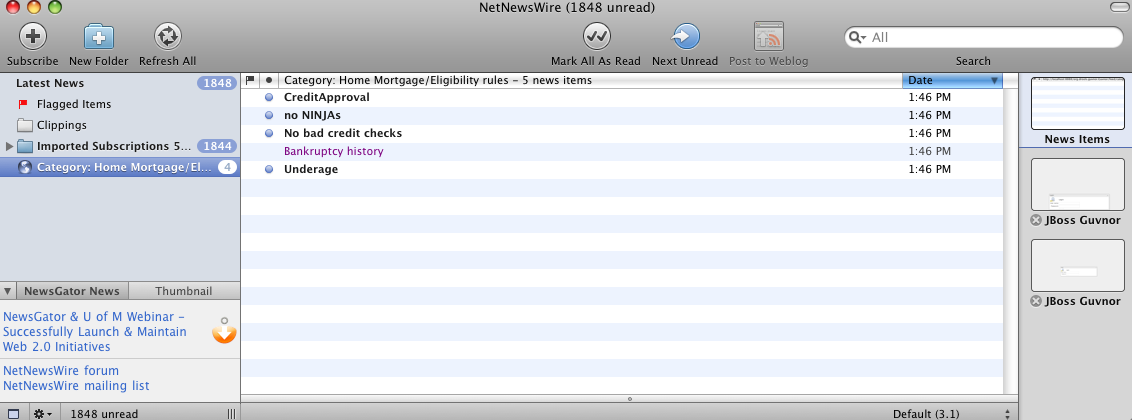Image resolution: width=1132 pixels, height=420 pixels.
Task: Open No bad credit checks item
Action: click(622, 134)
